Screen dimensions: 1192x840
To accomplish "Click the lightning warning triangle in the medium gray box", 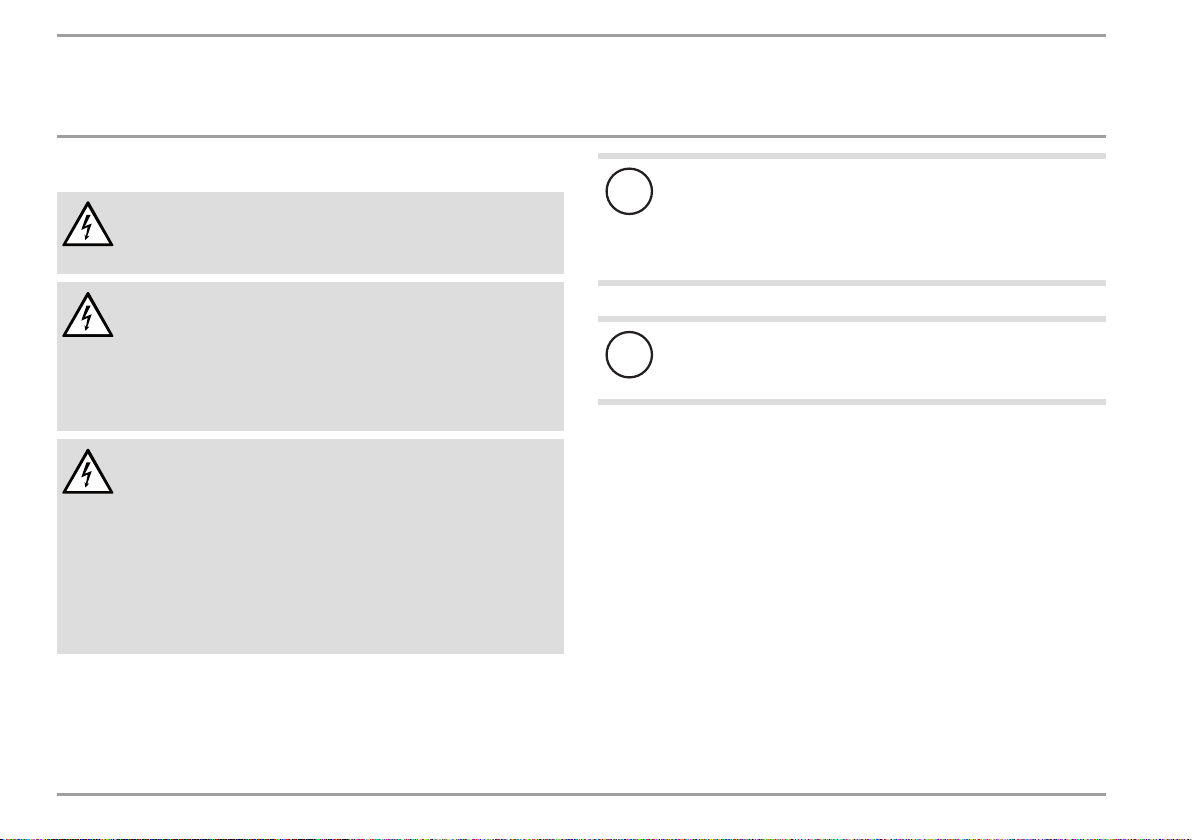I will [87, 315].
